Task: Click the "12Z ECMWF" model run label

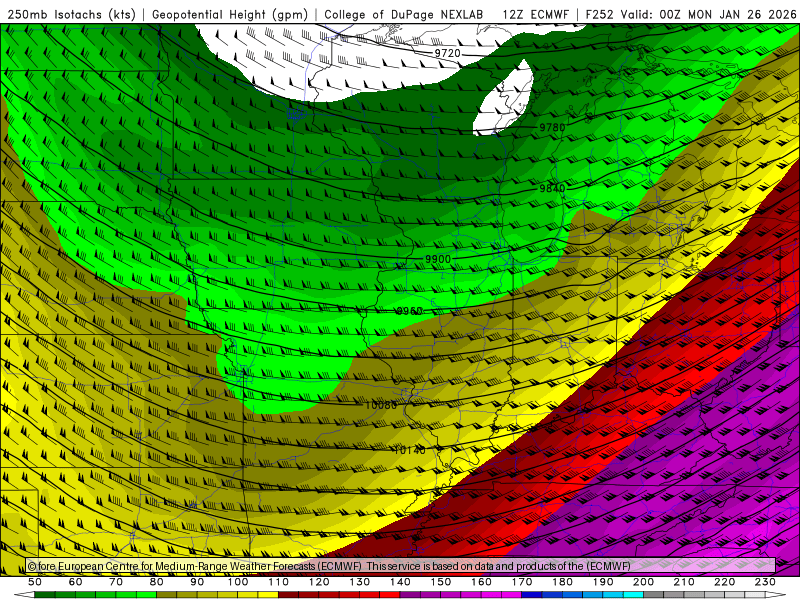Action: click(535, 14)
